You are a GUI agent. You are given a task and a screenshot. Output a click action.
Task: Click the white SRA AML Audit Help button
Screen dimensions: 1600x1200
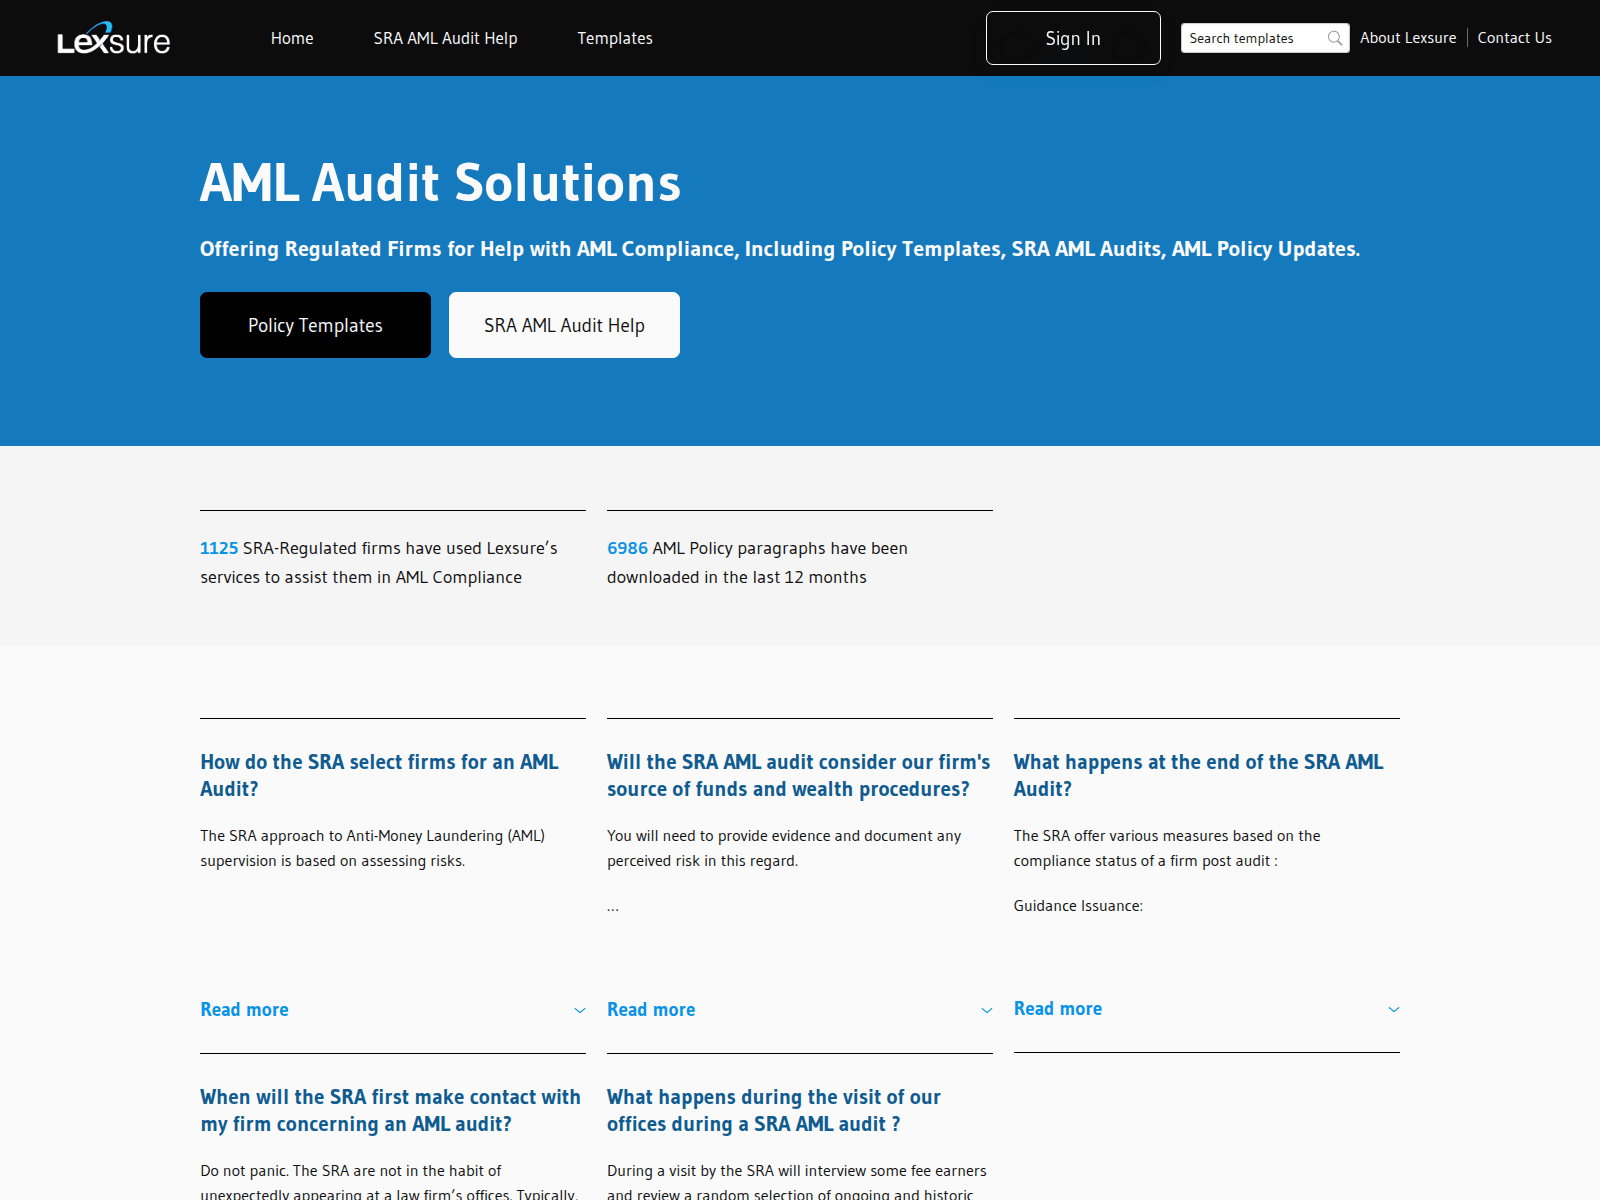(564, 325)
